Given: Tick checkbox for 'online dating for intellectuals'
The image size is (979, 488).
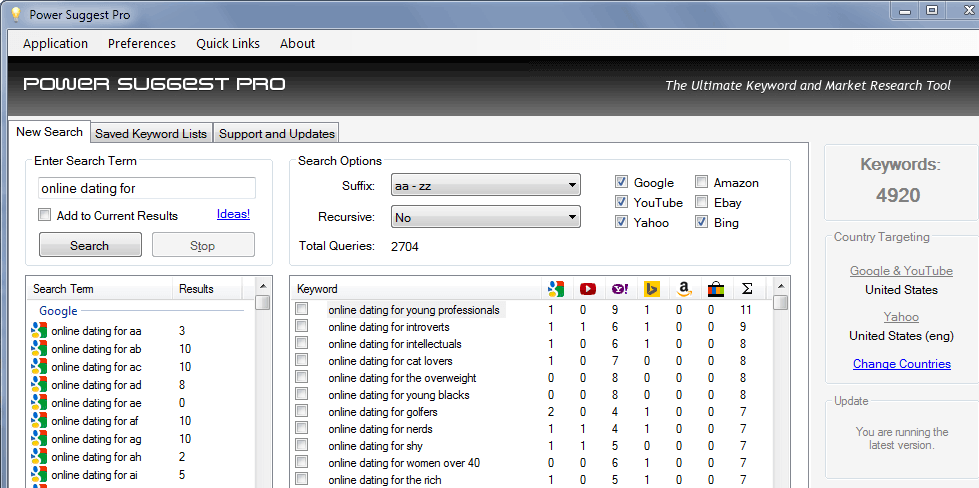Looking at the screenshot, I should (x=302, y=343).
